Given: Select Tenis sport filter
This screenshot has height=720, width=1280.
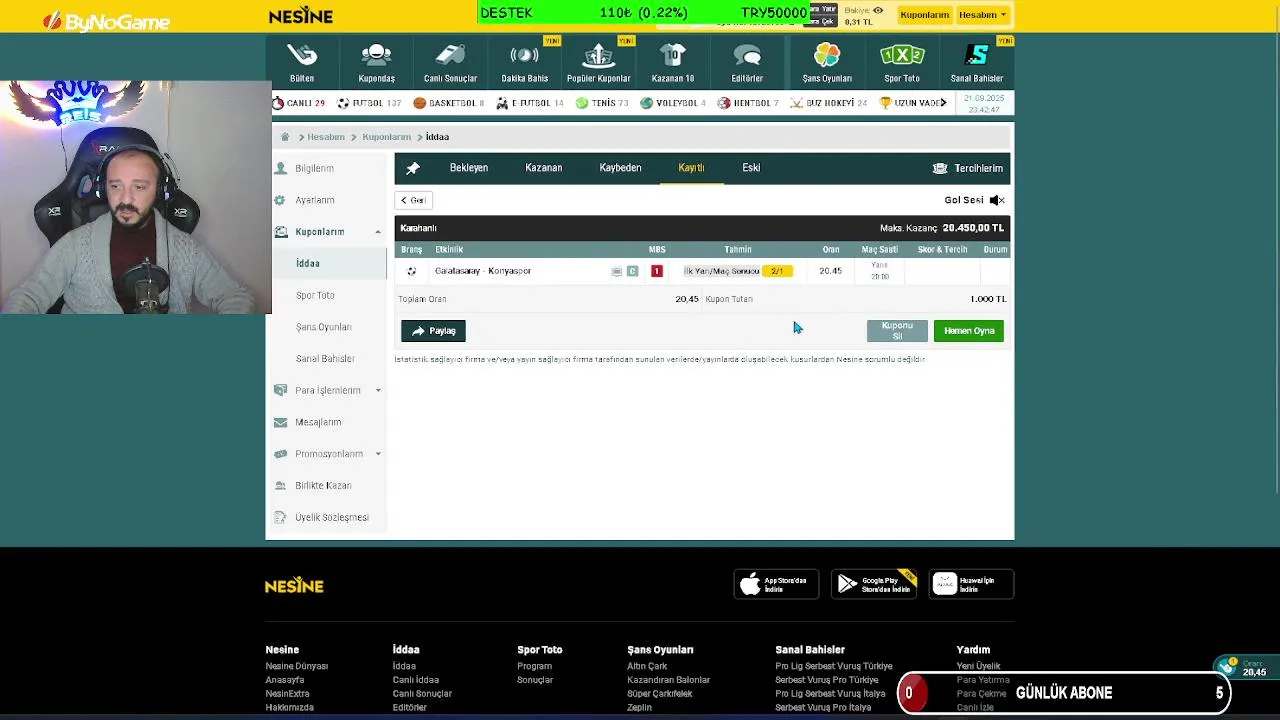Looking at the screenshot, I should [x=602, y=103].
